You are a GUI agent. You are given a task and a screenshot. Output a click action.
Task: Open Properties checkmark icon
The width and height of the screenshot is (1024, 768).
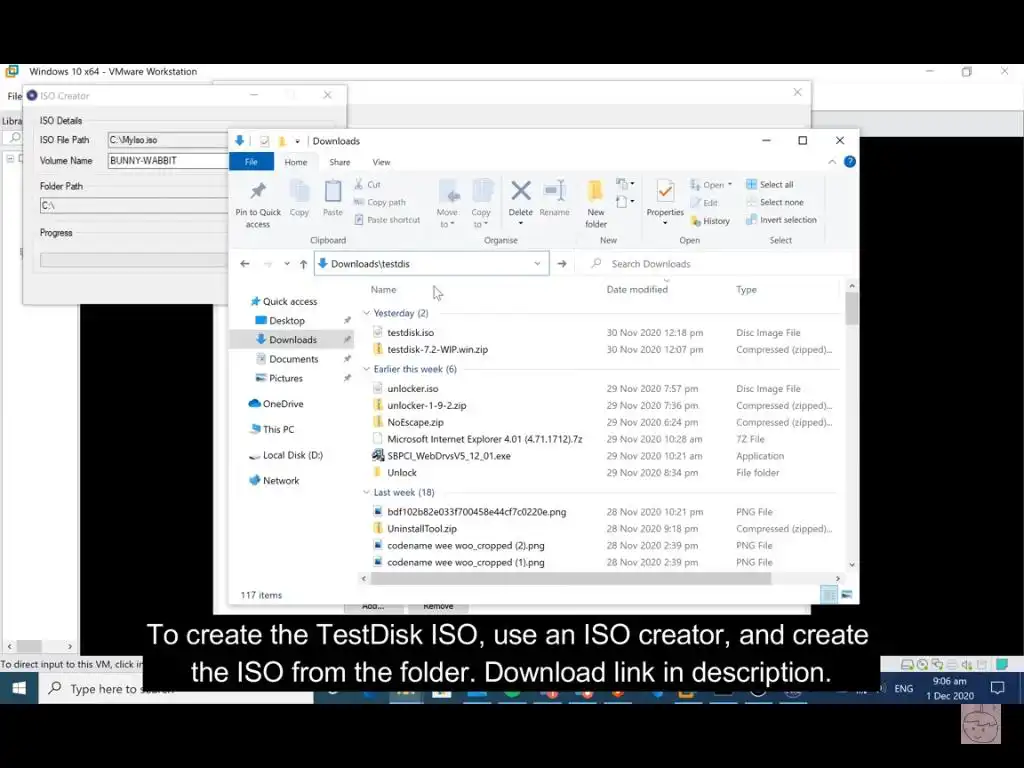[665, 191]
